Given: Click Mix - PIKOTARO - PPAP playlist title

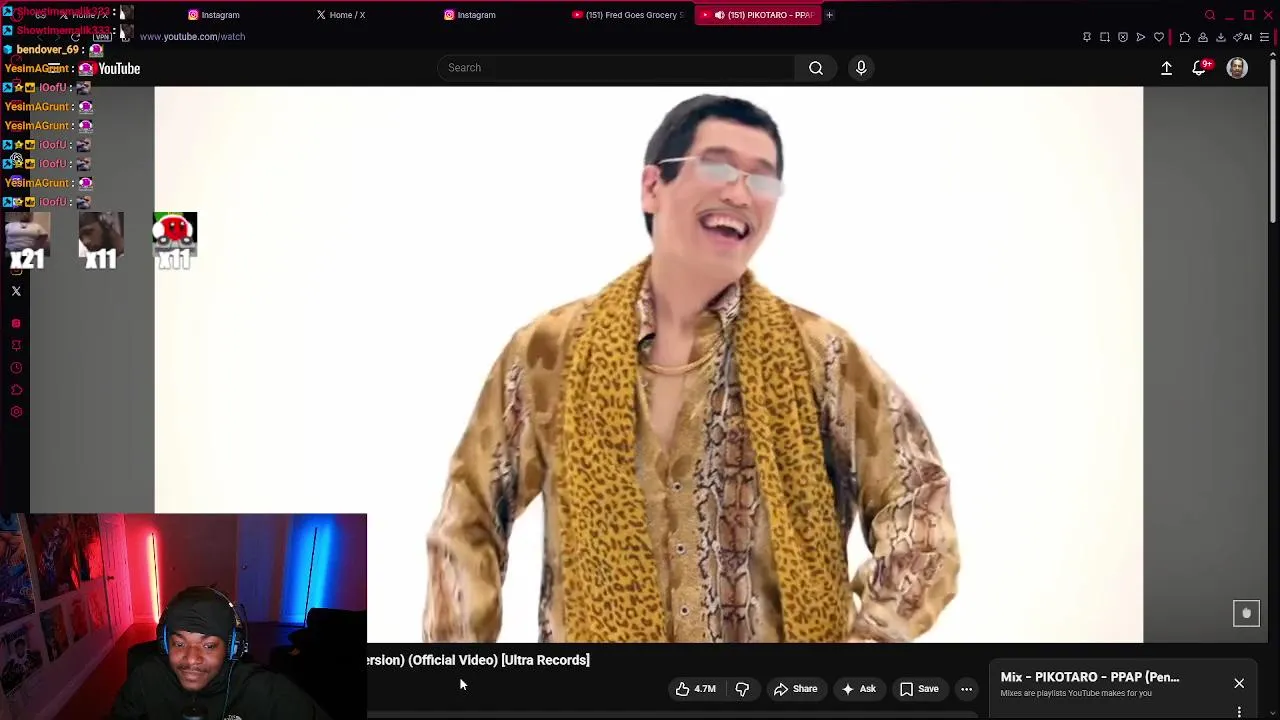Looking at the screenshot, I should pos(1090,677).
